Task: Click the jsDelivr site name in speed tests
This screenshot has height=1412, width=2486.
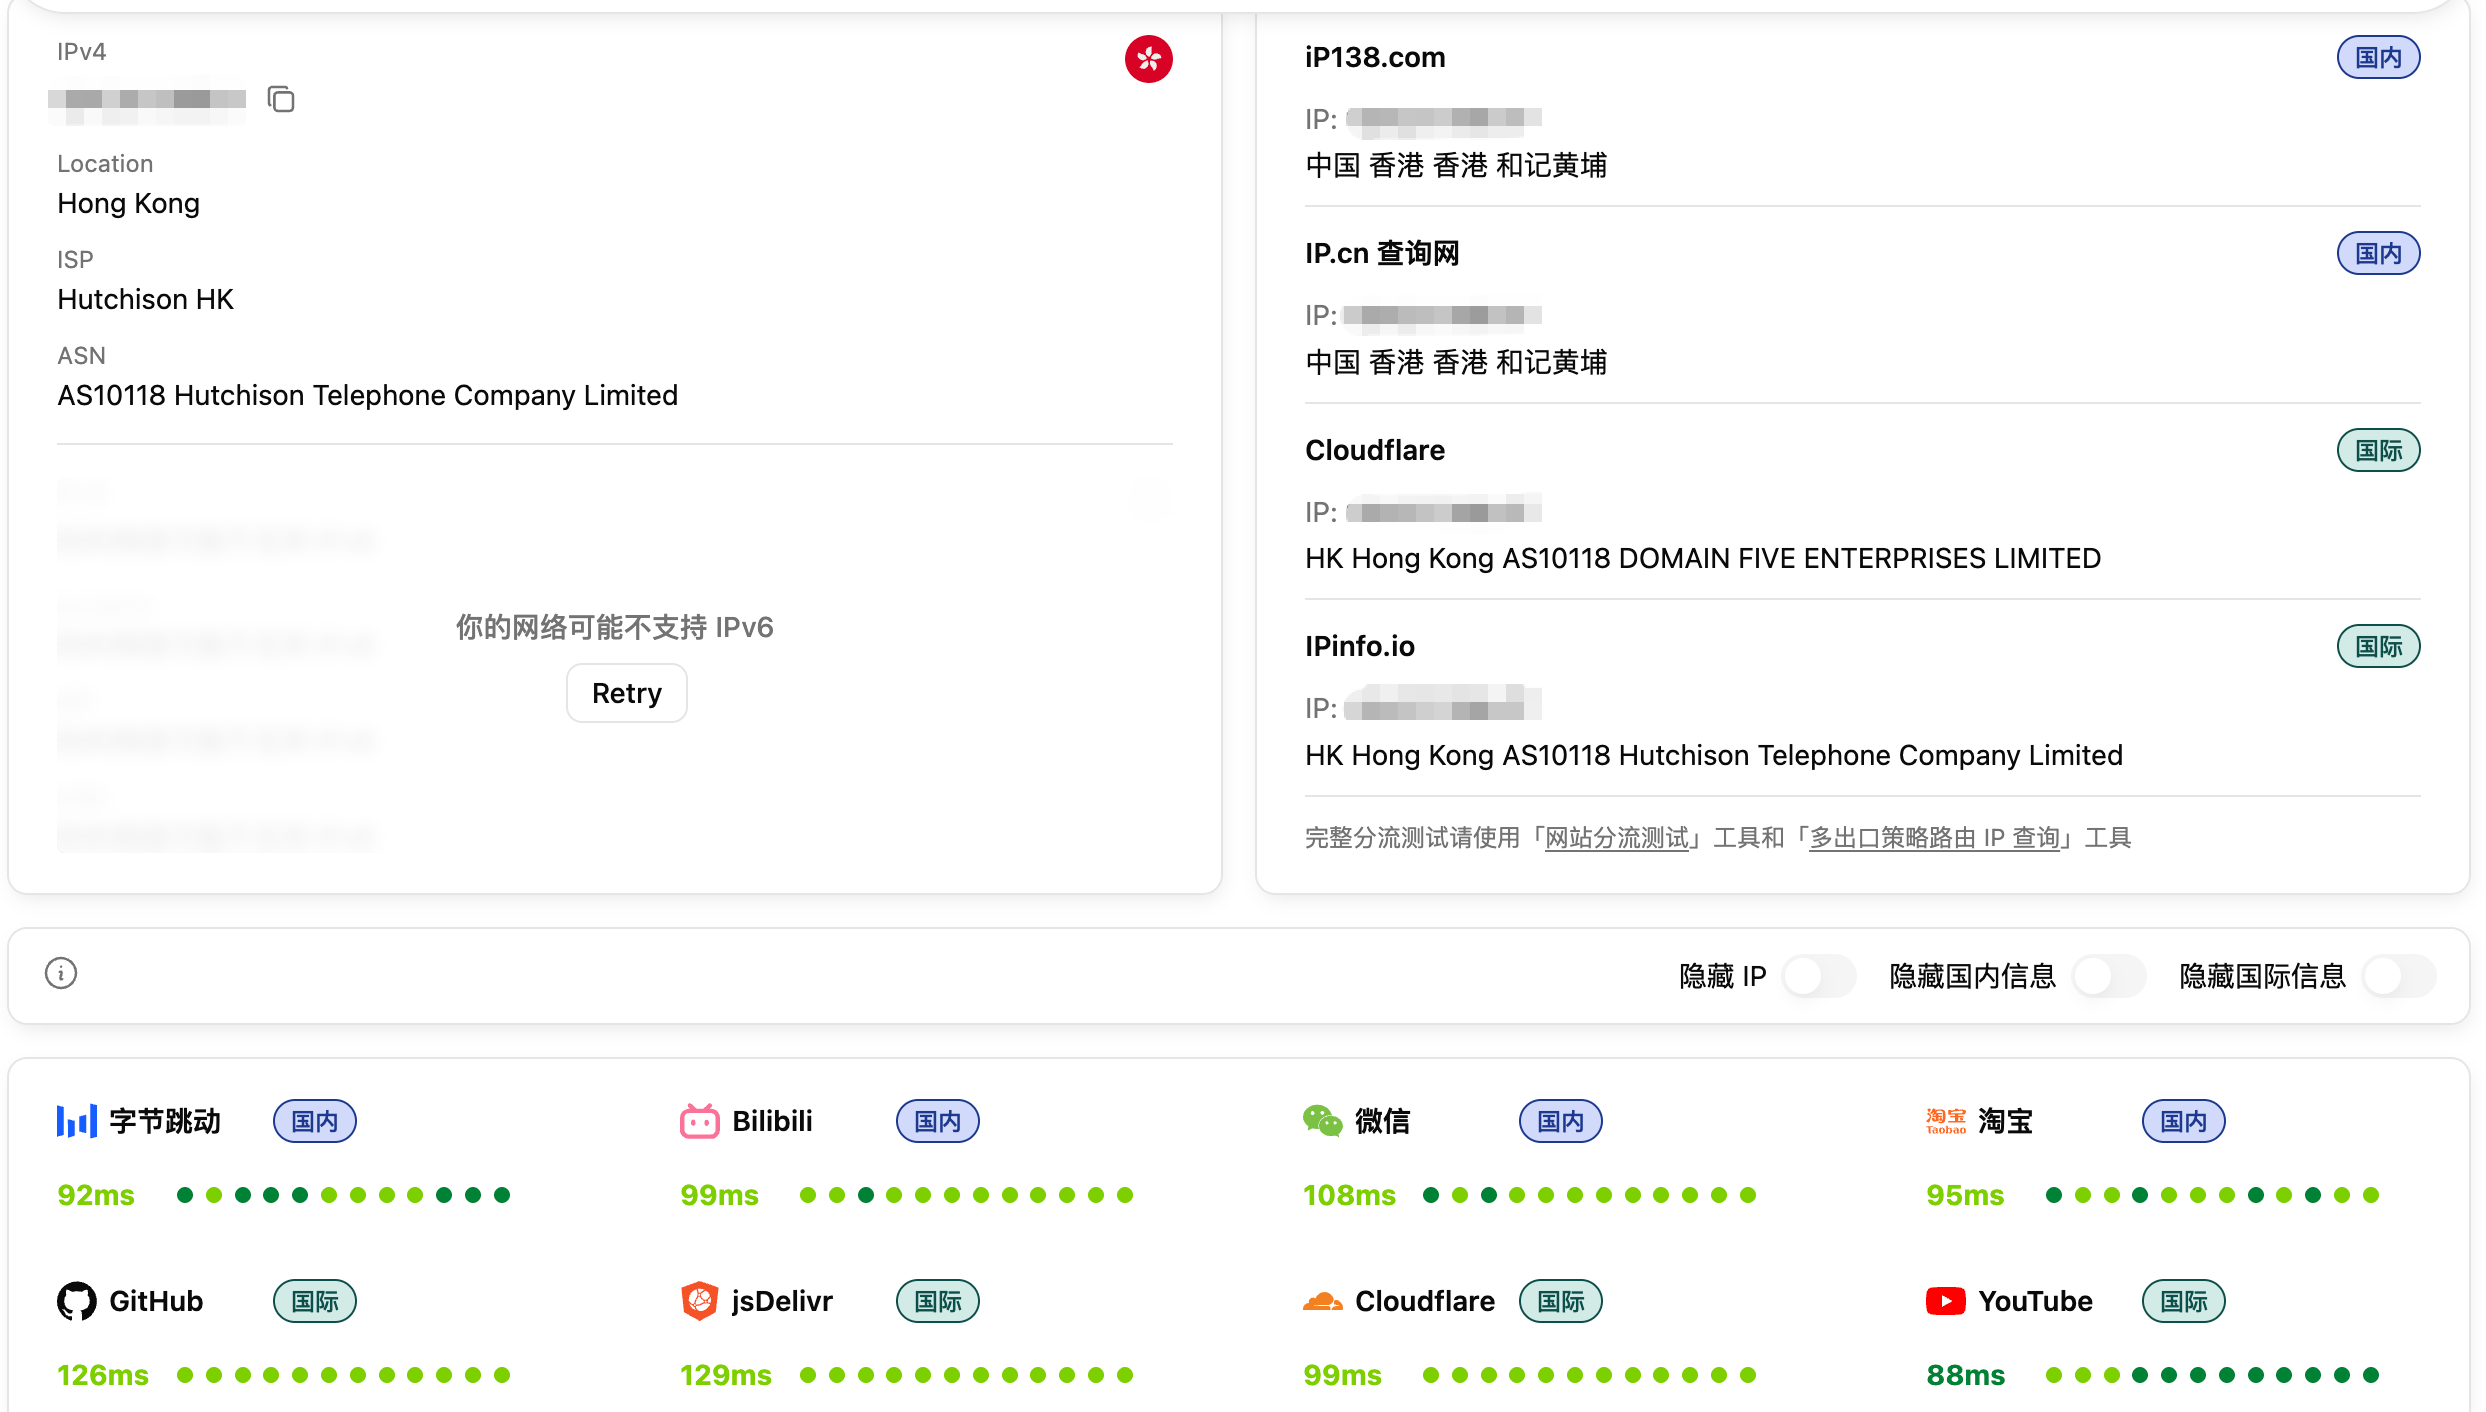Action: 782,1301
